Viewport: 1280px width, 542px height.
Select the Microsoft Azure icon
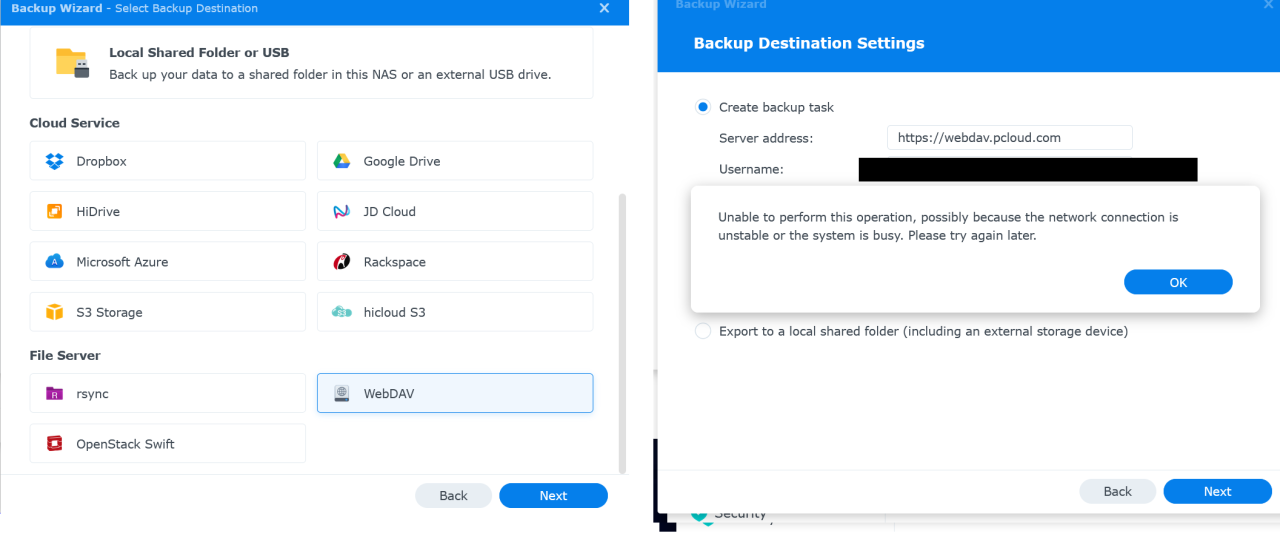54,262
